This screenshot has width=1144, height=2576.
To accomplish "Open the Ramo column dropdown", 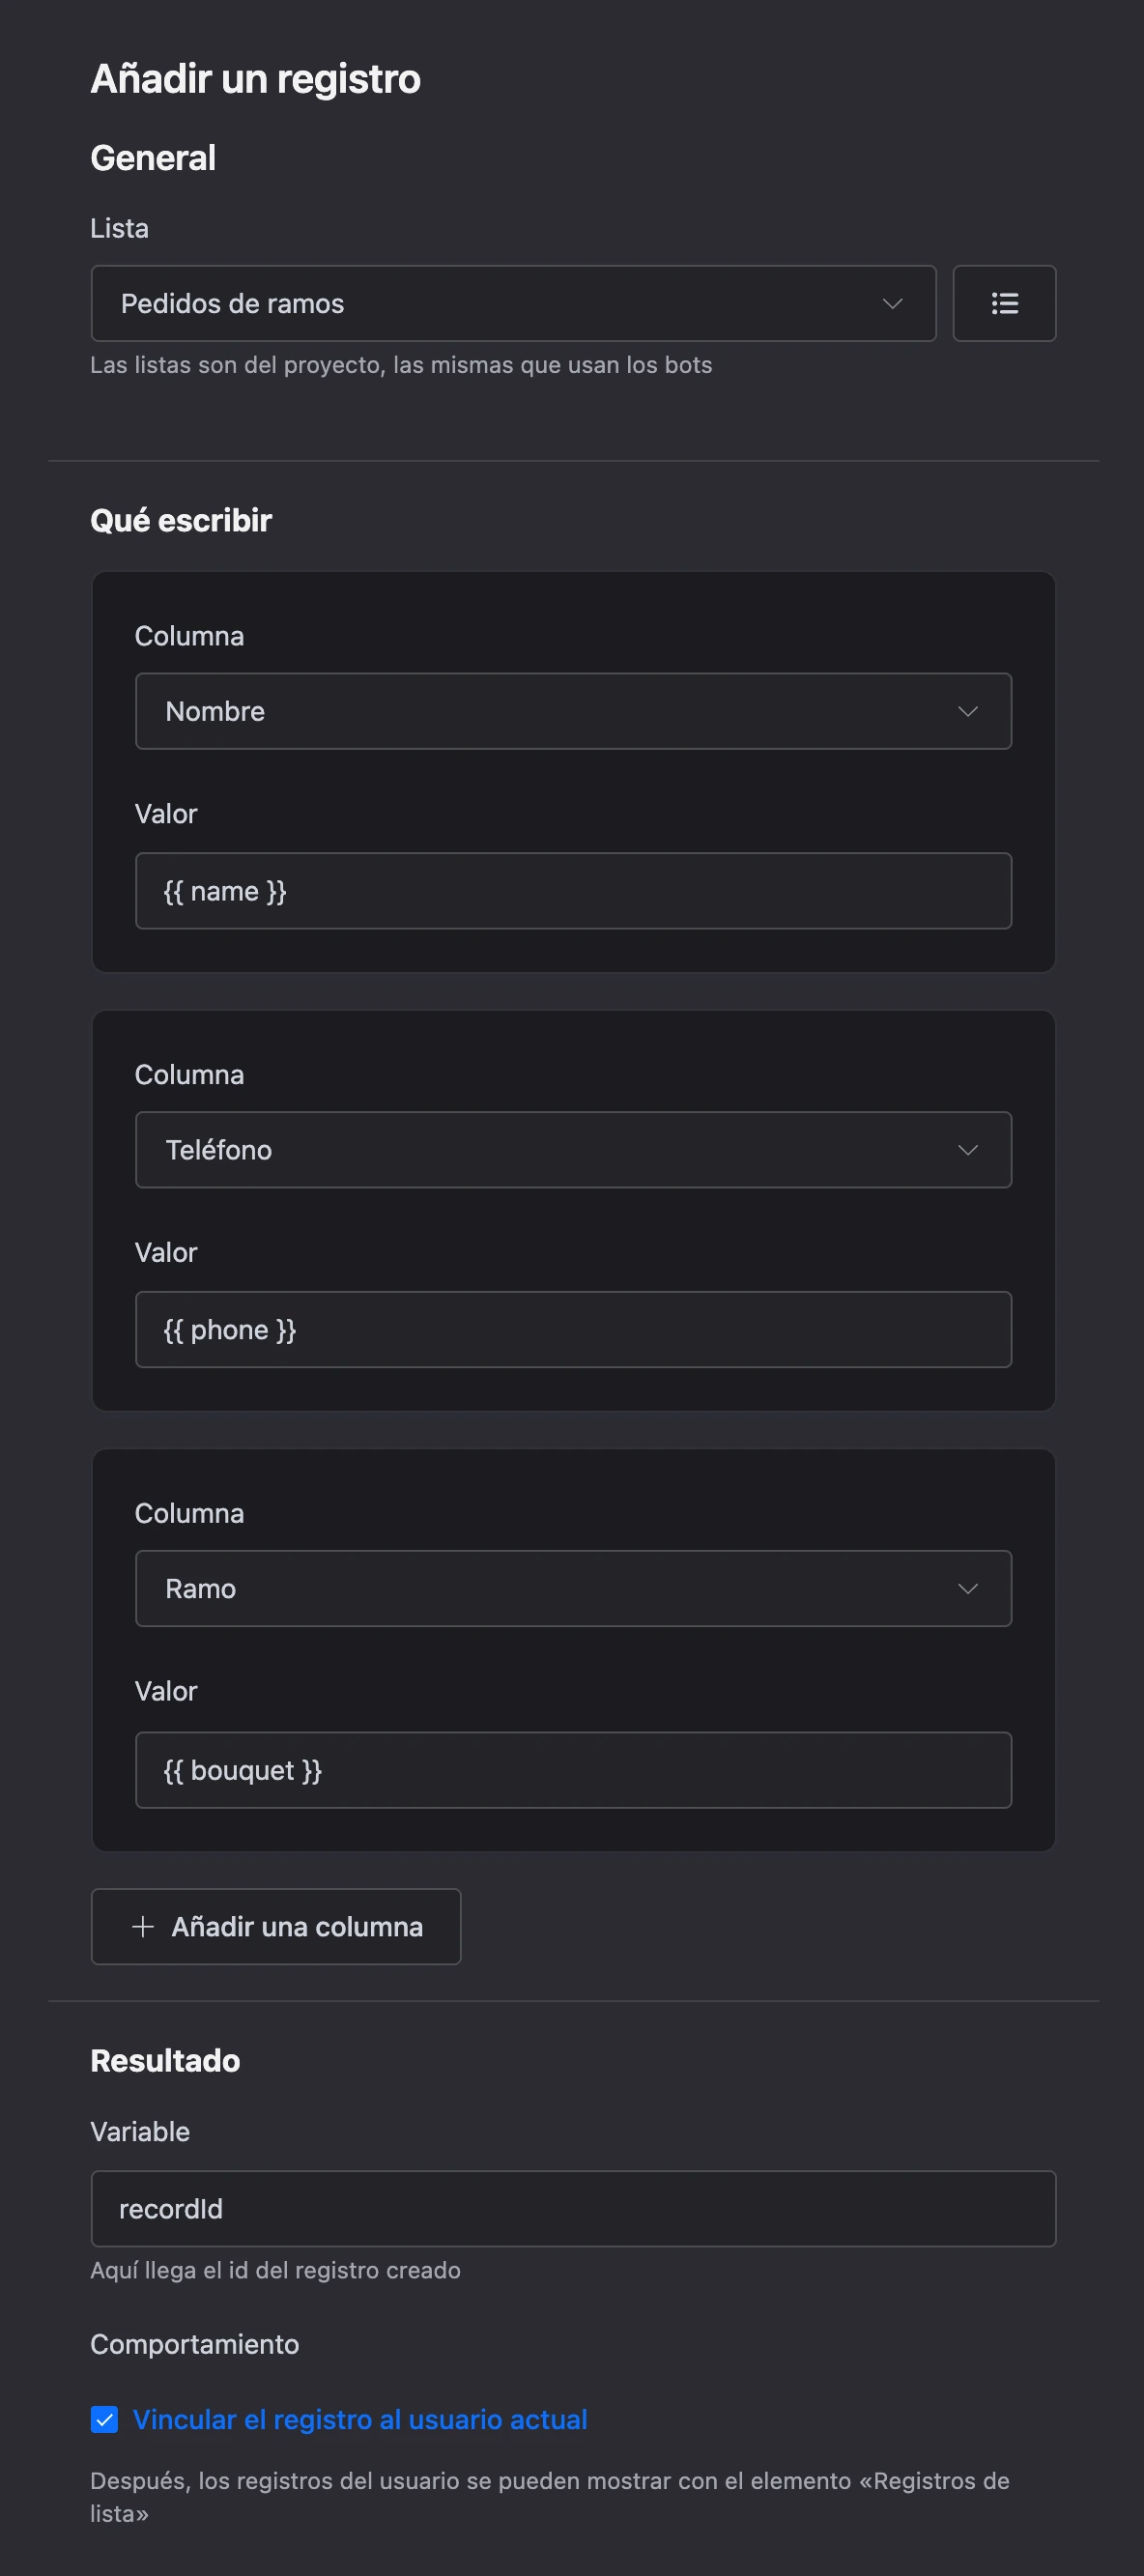I will pos(573,1589).
